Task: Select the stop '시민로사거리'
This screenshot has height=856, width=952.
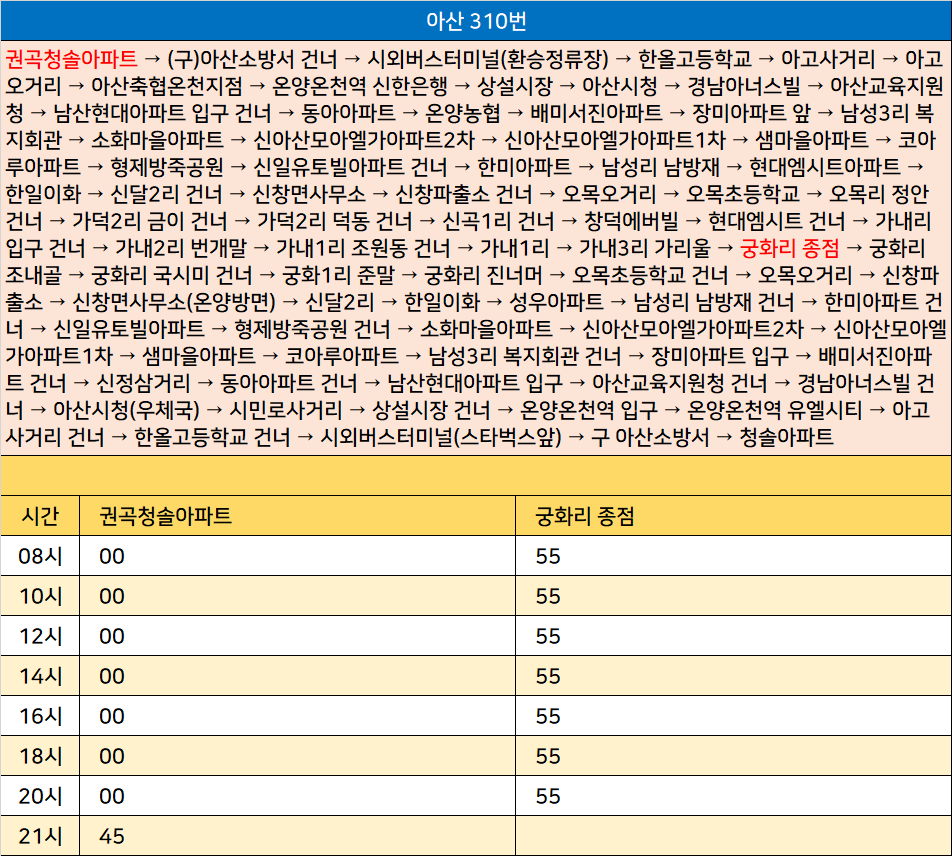Action: tap(286, 410)
